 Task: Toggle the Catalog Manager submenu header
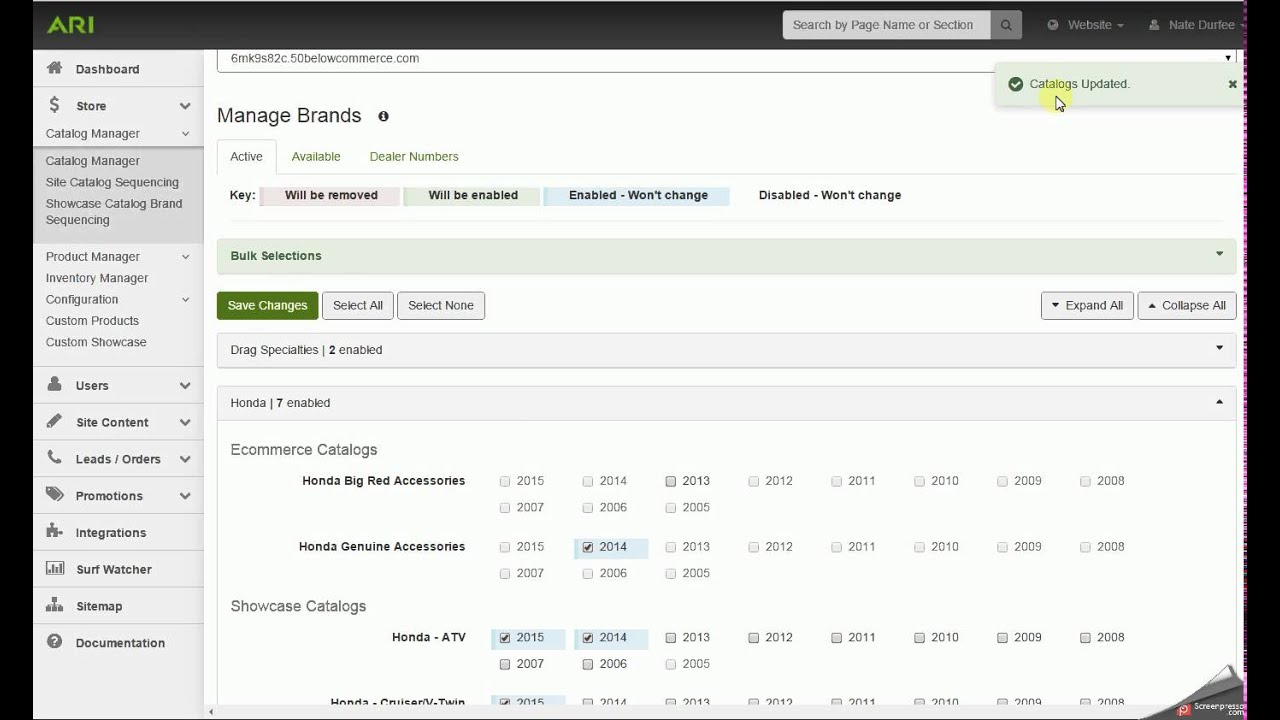118,133
